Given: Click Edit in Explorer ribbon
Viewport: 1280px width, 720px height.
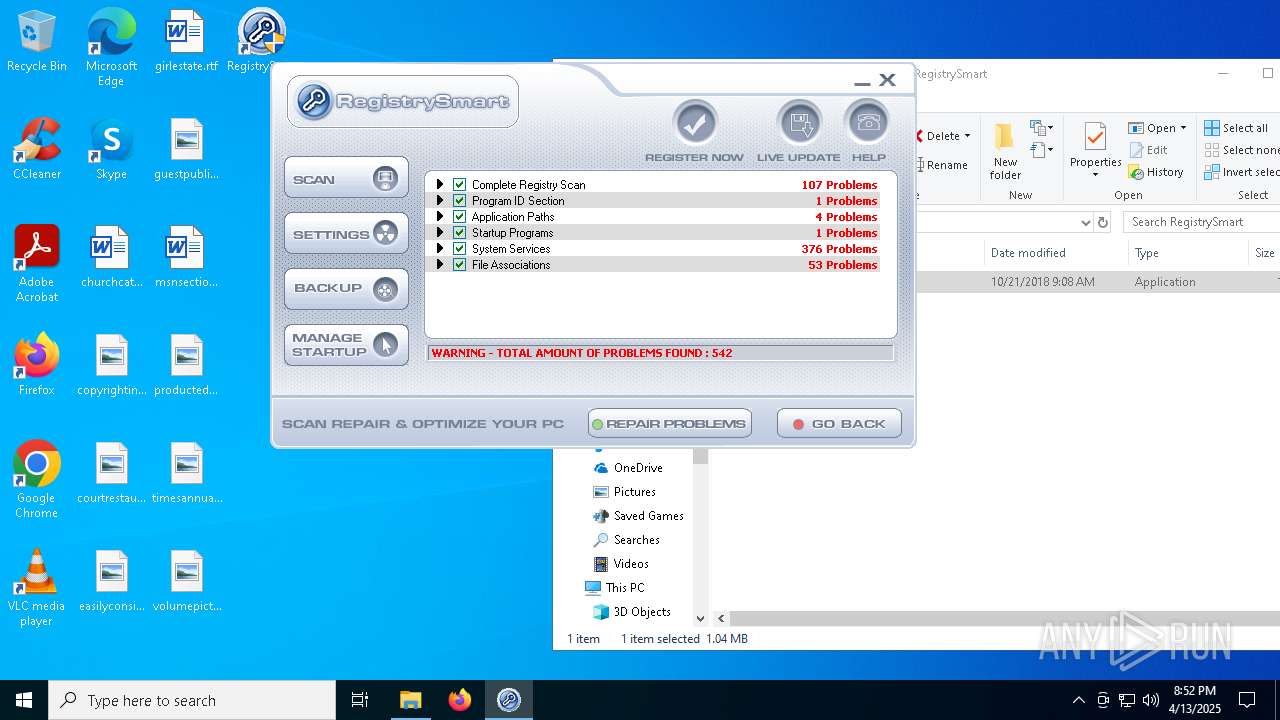Looking at the screenshot, I should pyautogui.click(x=1149, y=150).
